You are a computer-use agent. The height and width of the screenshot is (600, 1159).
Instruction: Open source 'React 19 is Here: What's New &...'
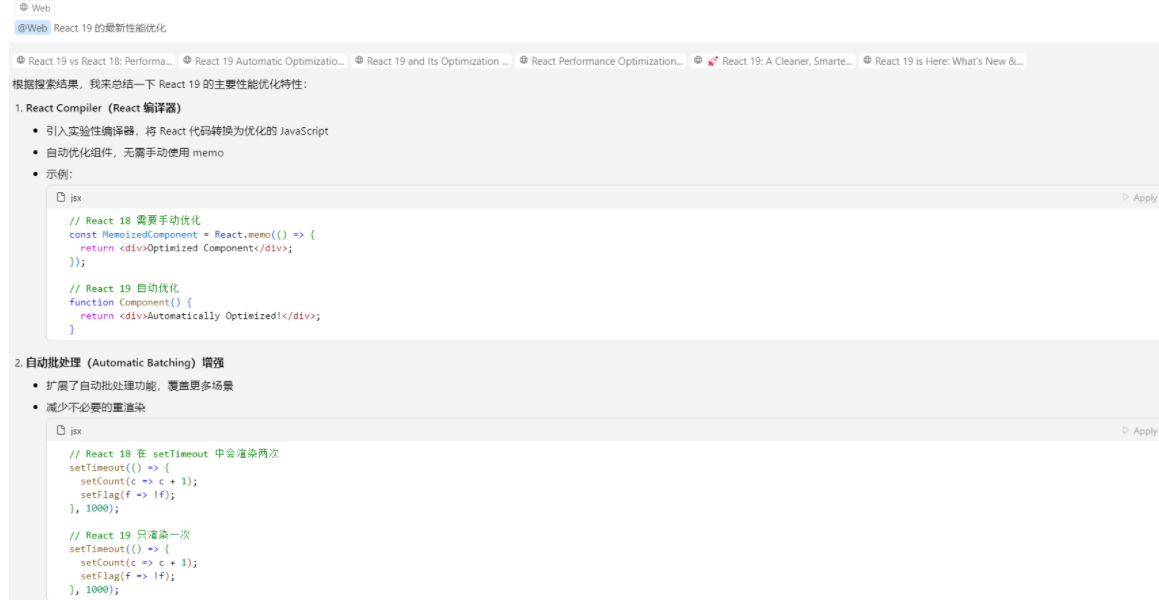[x=942, y=61]
